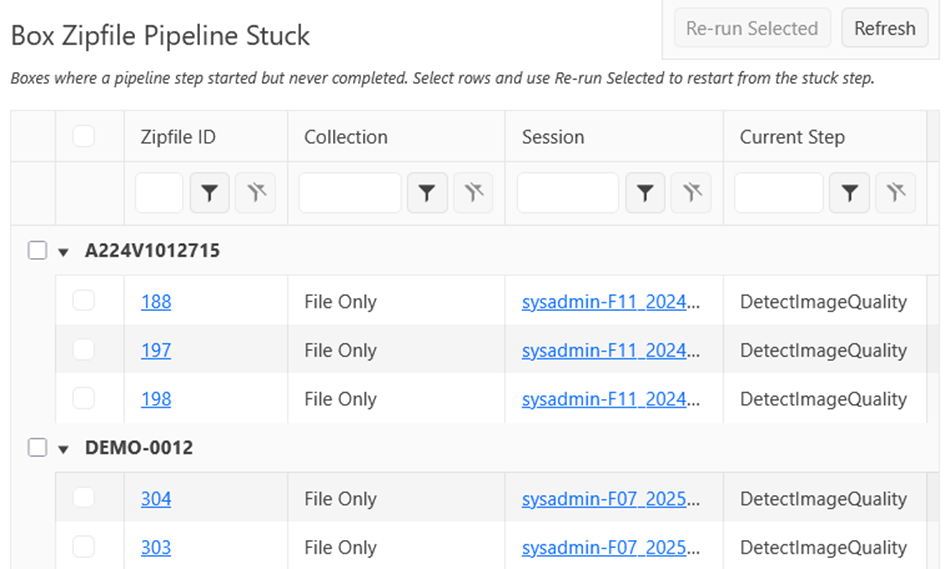
Task: Clear the Current Step column filter
Action: tap(896, 193)
